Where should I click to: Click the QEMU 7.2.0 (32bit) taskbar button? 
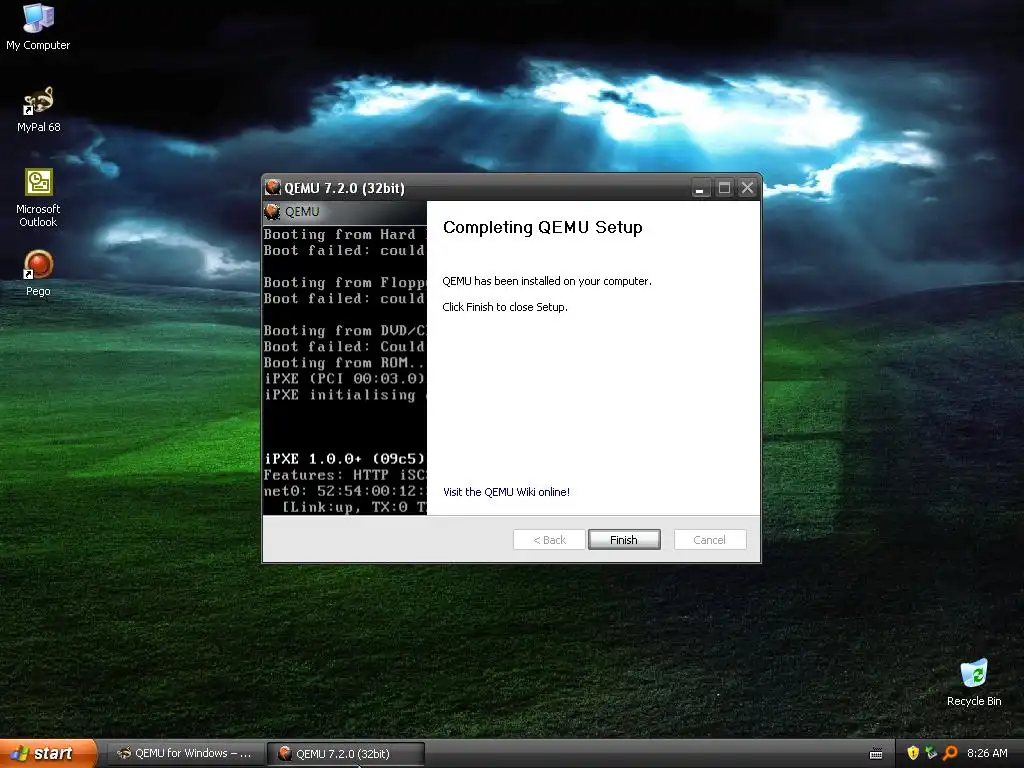pos(346,754)
